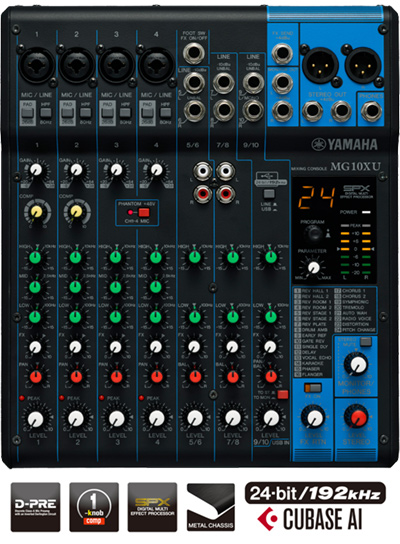Click the red right RCA jack for channel 7/8
Image resolution: width=400 pixels, height=544 pixels.
click(x=225, y=193)
